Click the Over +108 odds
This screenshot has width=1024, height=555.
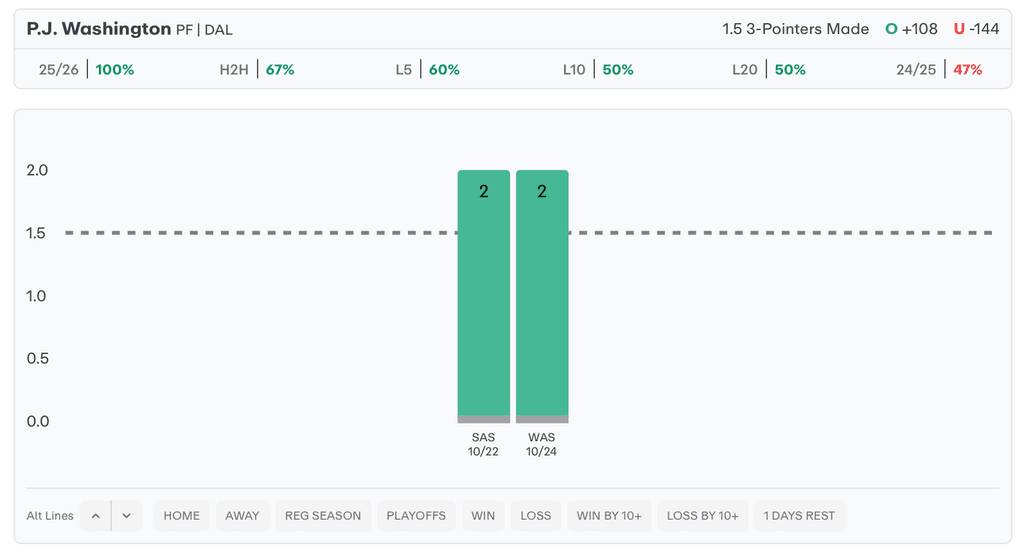pos(911,29)
